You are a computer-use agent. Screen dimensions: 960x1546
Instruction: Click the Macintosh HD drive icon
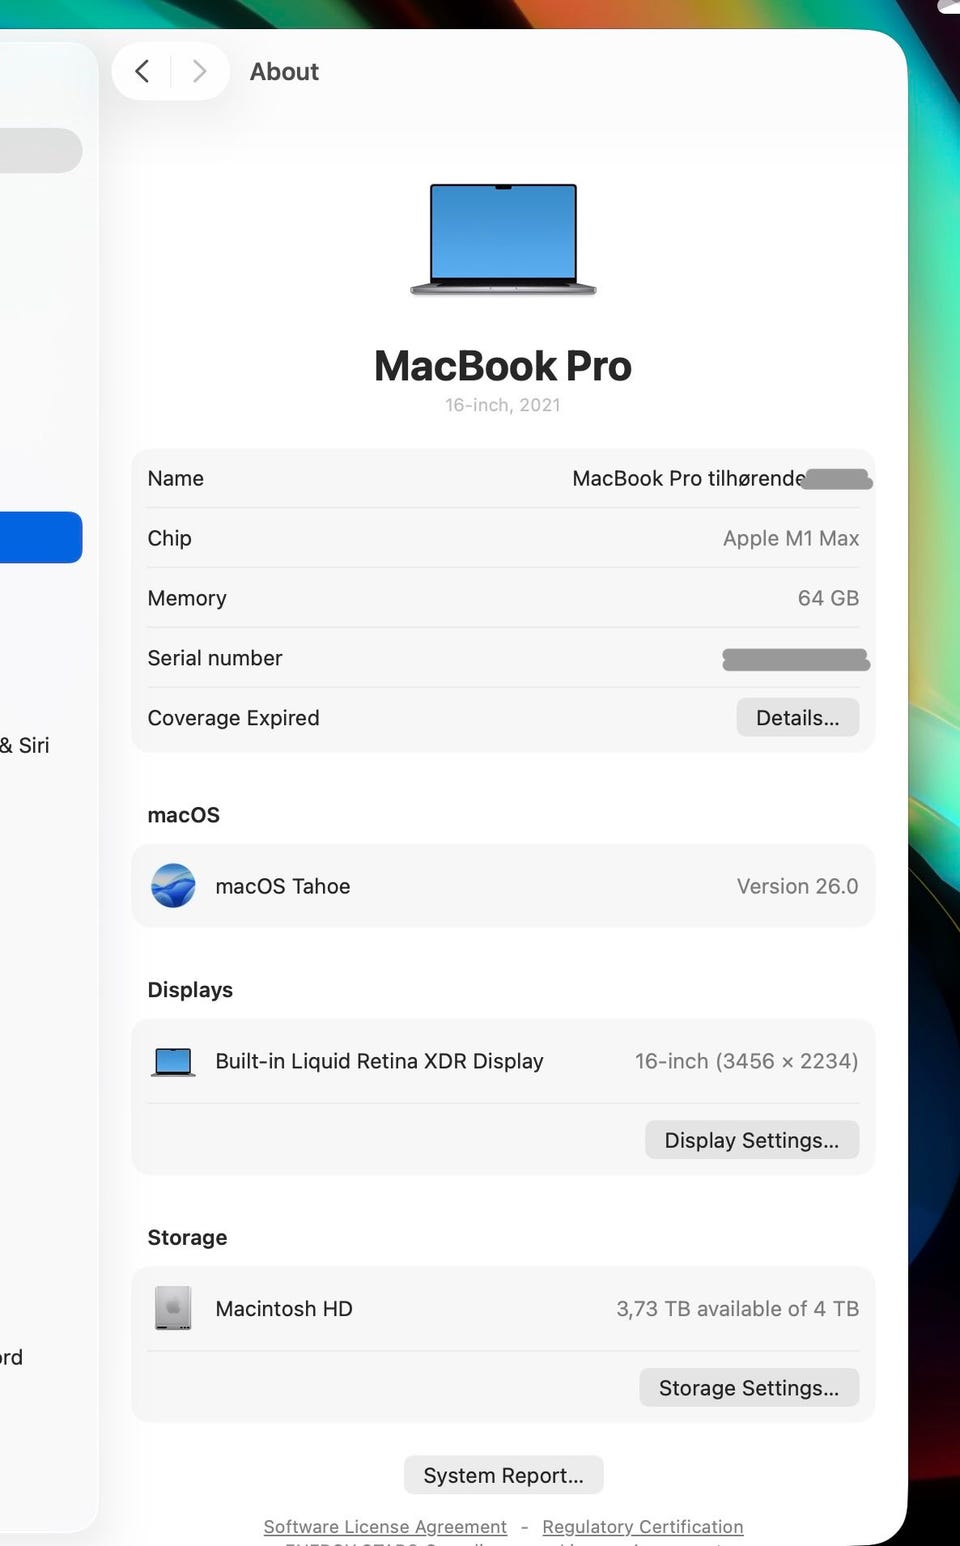pyautogui.click(x=173, y=1308)
